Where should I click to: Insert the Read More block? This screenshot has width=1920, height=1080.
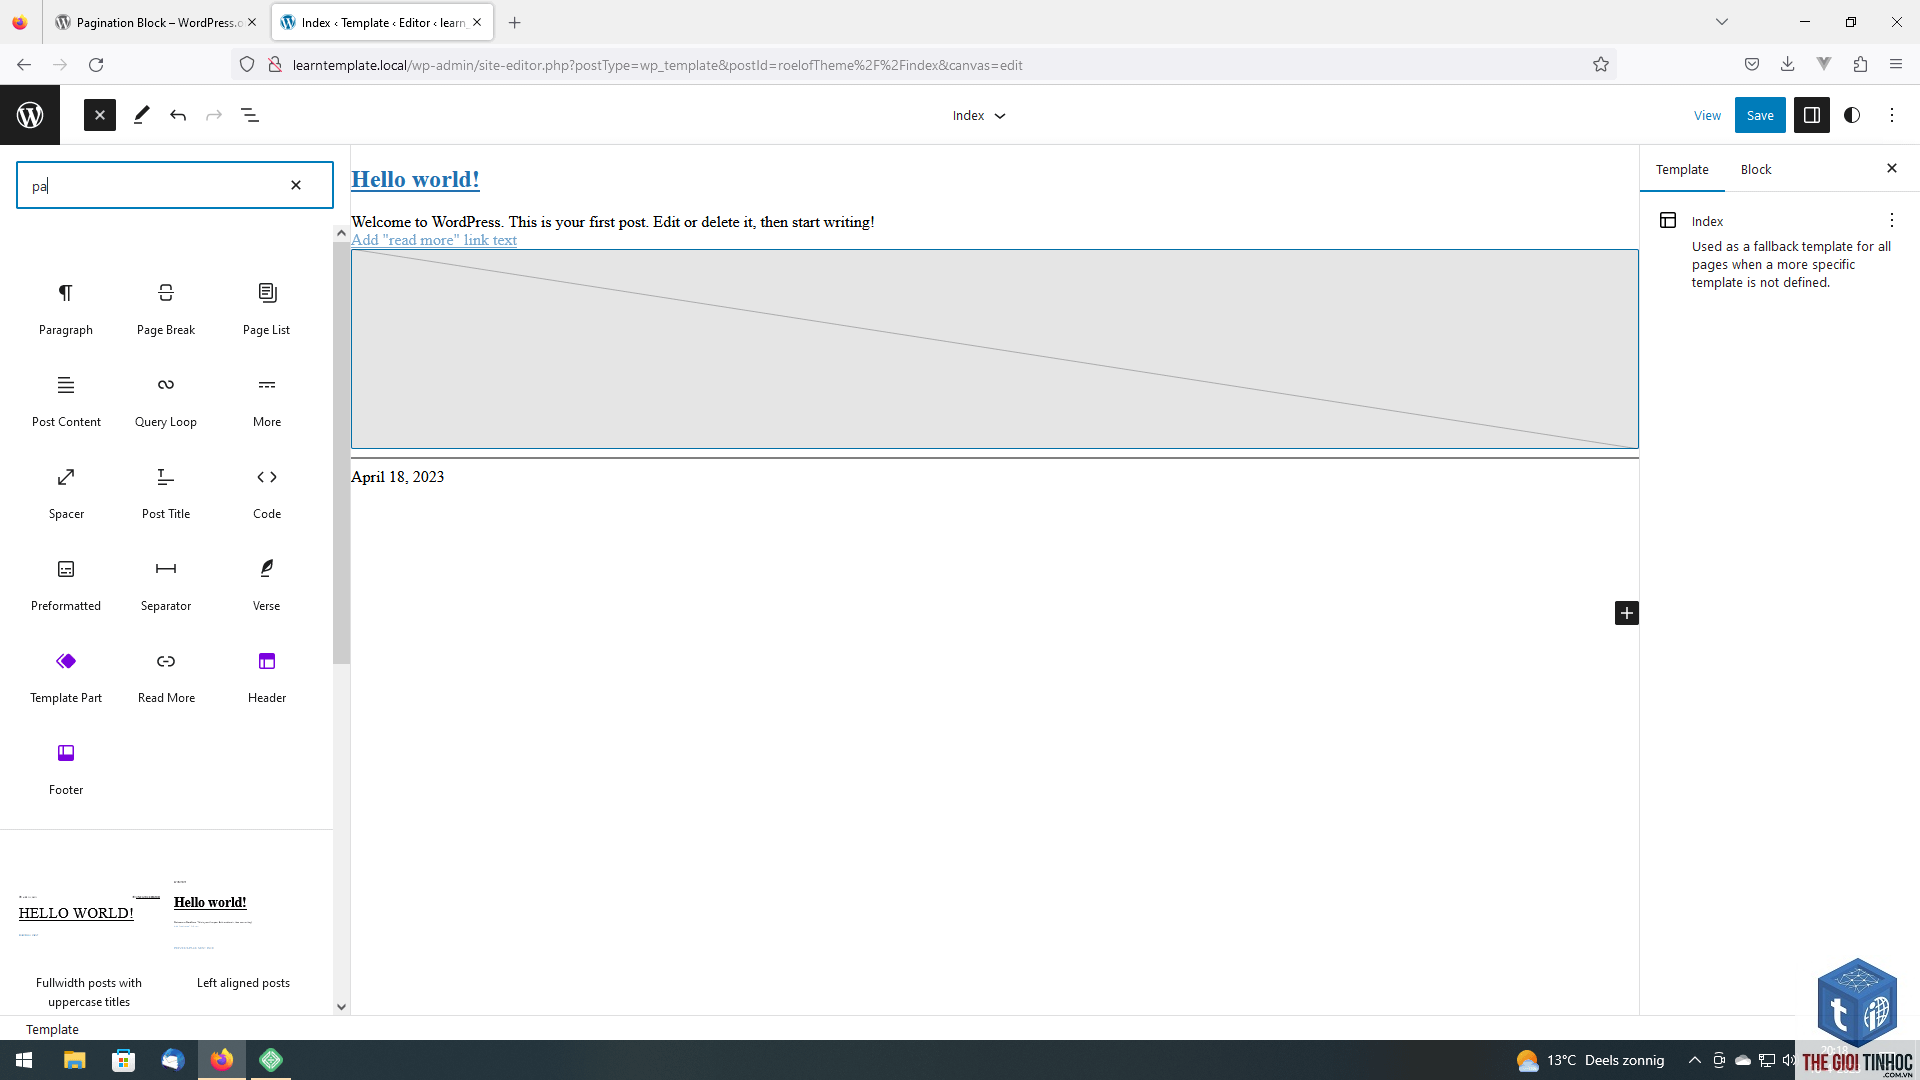tap(166, 676)
